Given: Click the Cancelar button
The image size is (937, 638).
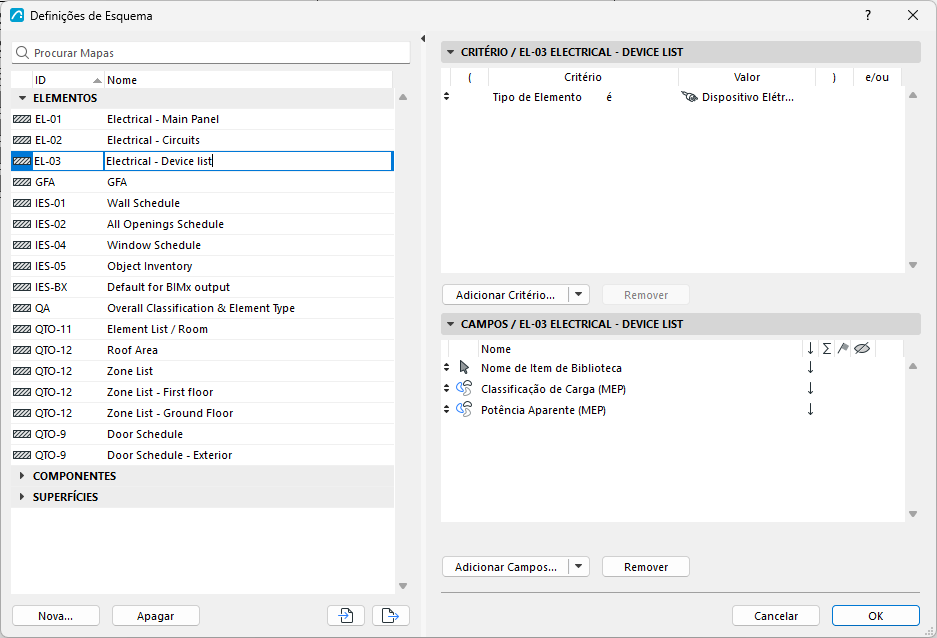Looking at the screenshot, I should [776, 615].
